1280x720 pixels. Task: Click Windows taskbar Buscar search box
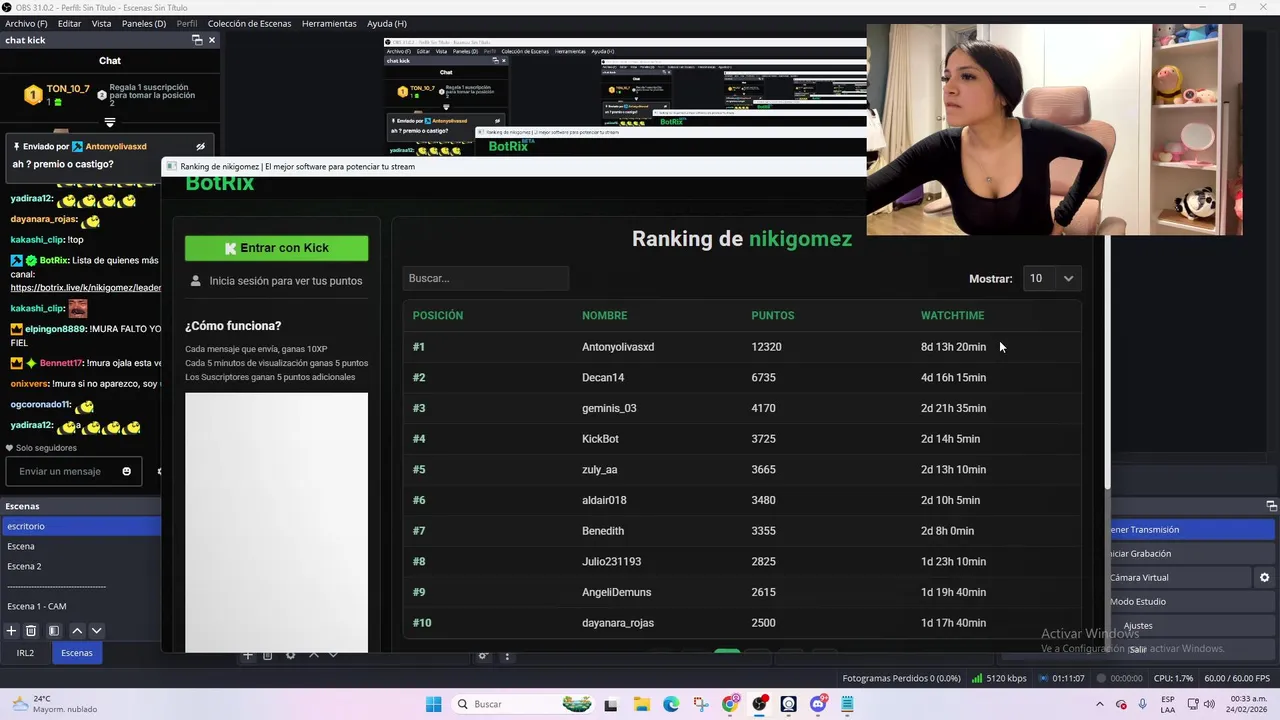[x=520, y=704]
